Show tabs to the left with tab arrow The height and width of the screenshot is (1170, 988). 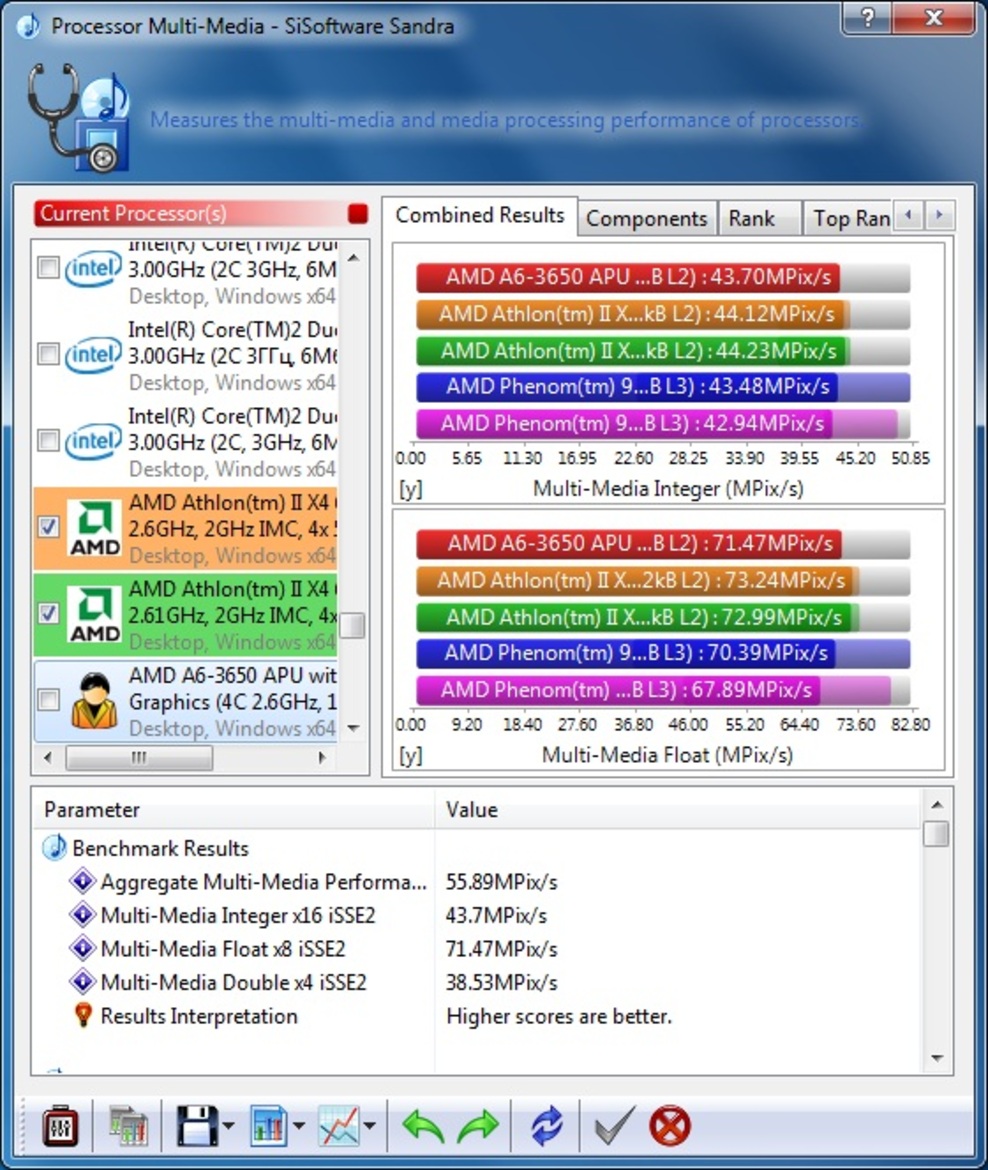point(908,216)
